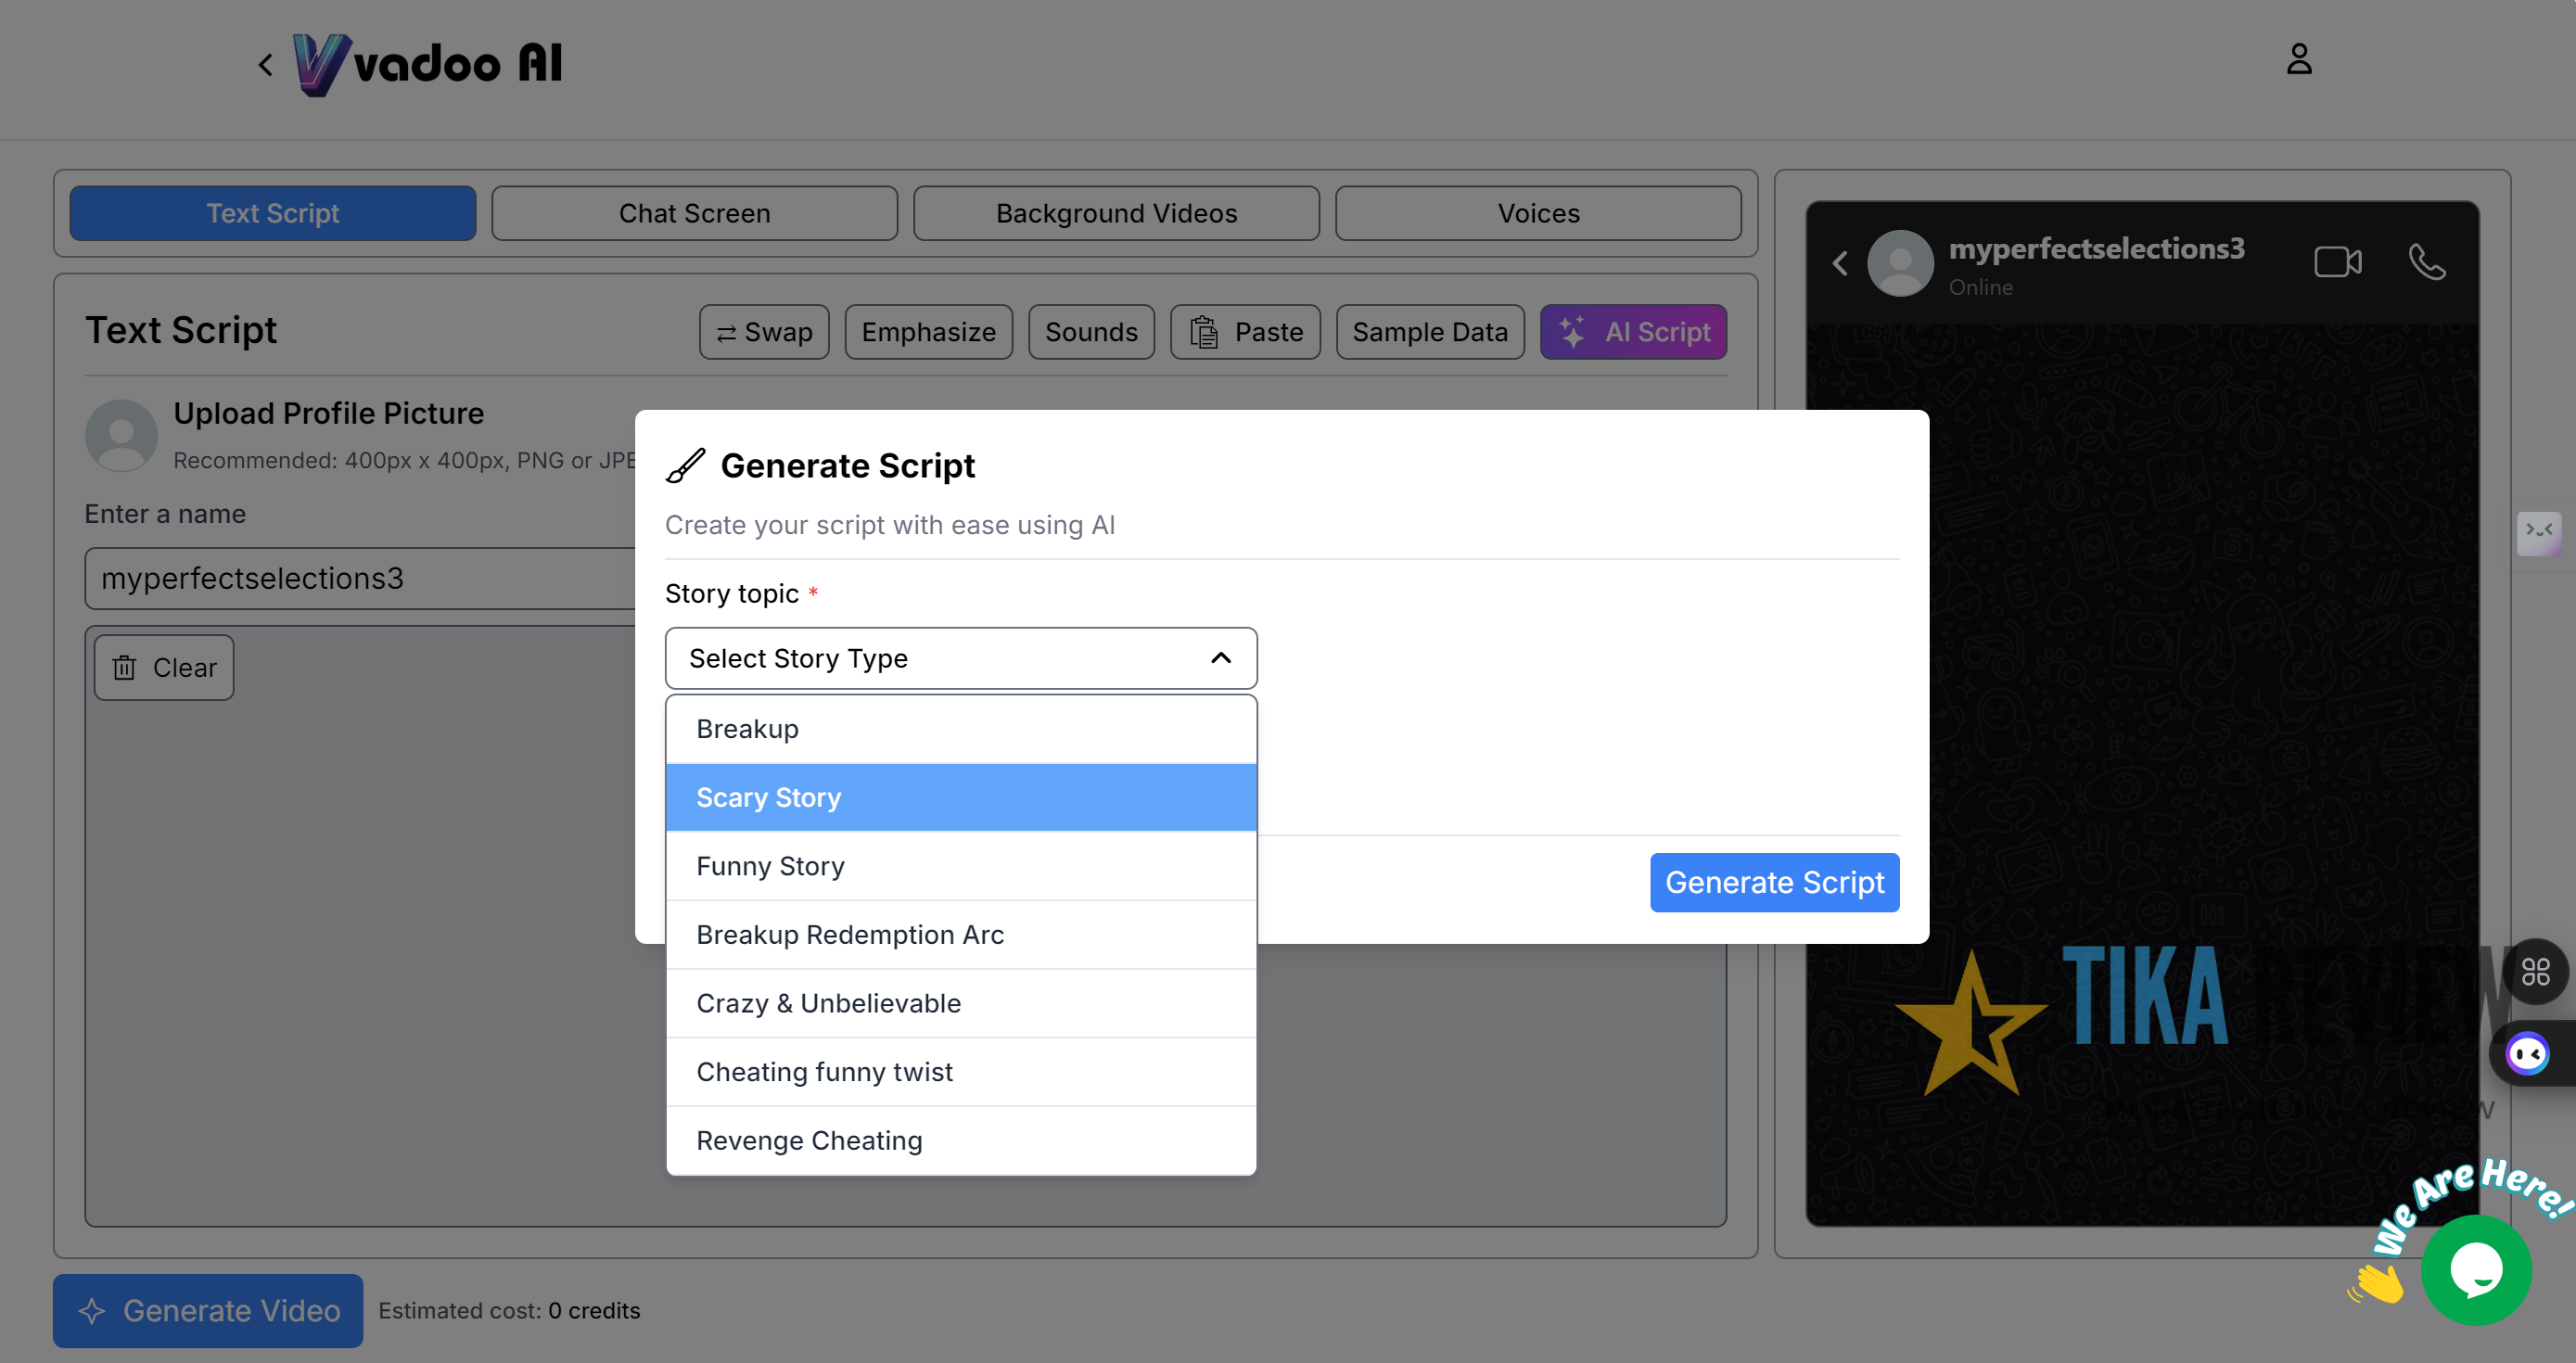The height and width of the screenshot is (1363, 2576).
Task: Select Scary Story option
Action: (x=961, y=797)
